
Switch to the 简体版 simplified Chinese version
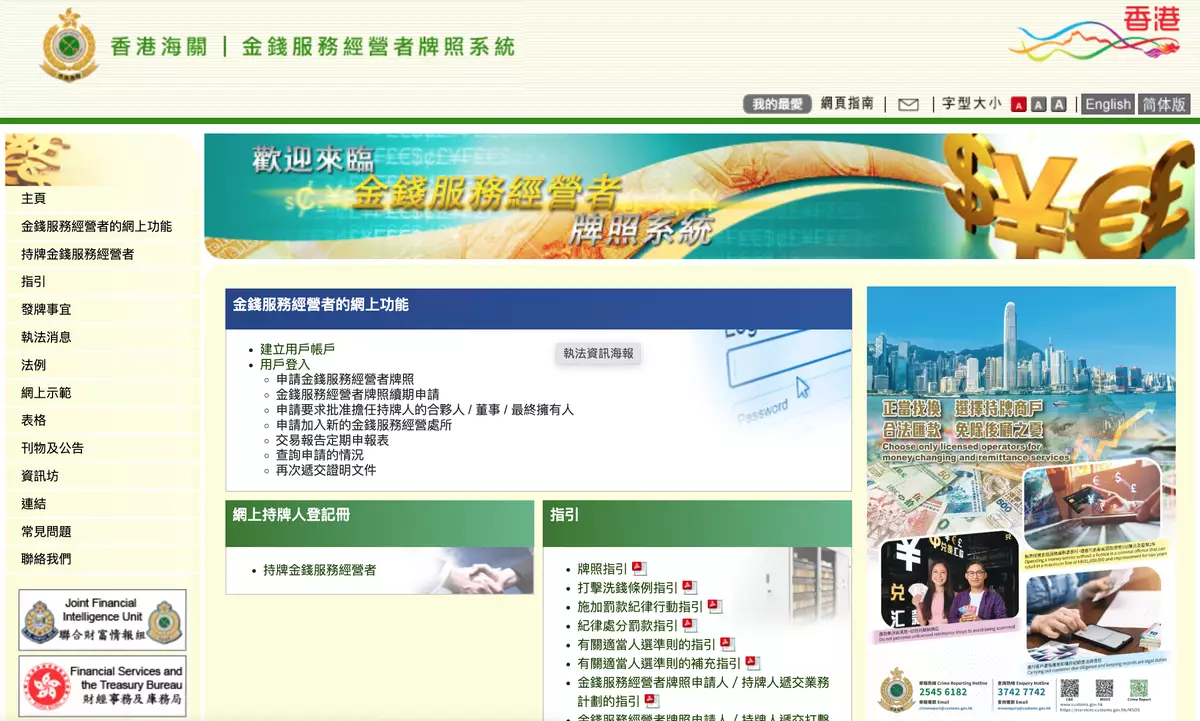[x=1164, y=104]
